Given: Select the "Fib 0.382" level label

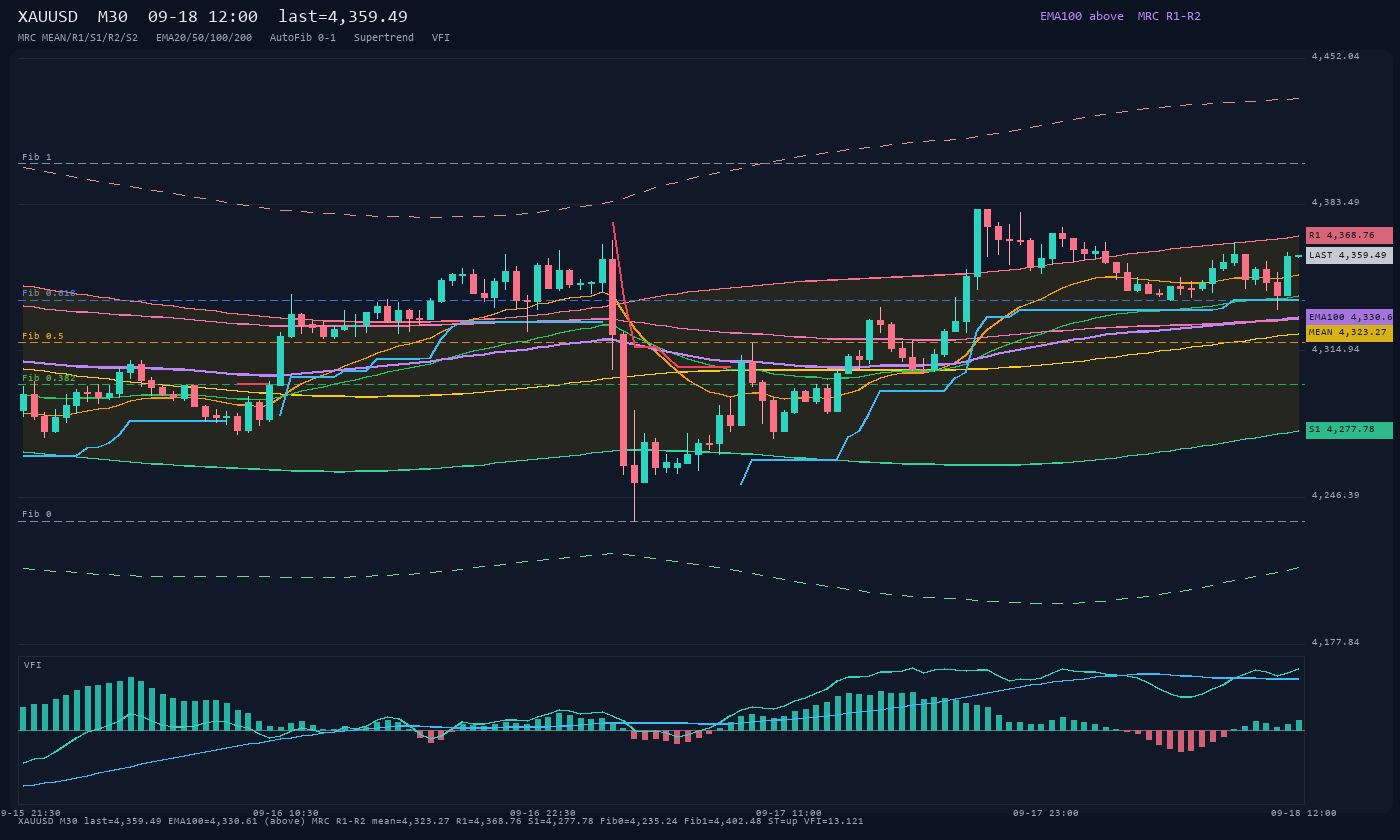Looking at the screenshot, I should (x=49, y=378).
